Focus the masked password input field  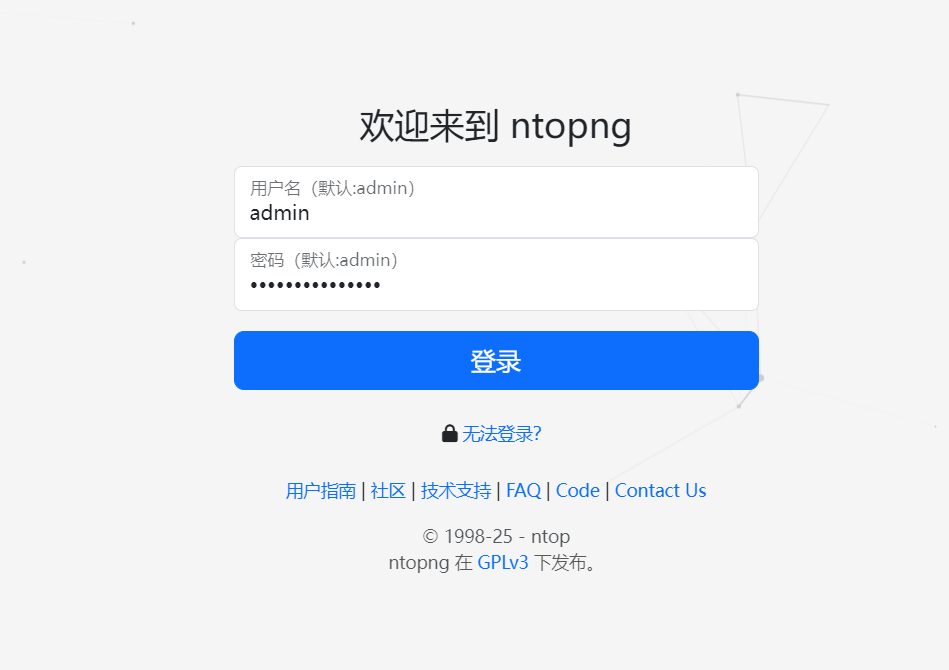click(496, 275)
